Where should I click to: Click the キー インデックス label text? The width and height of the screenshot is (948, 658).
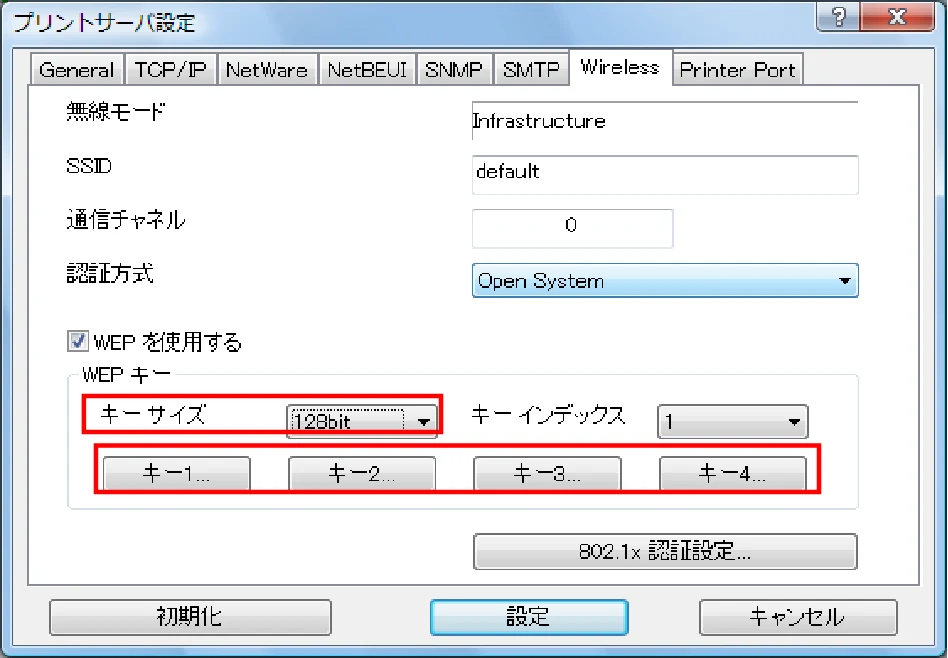[548, 415]
